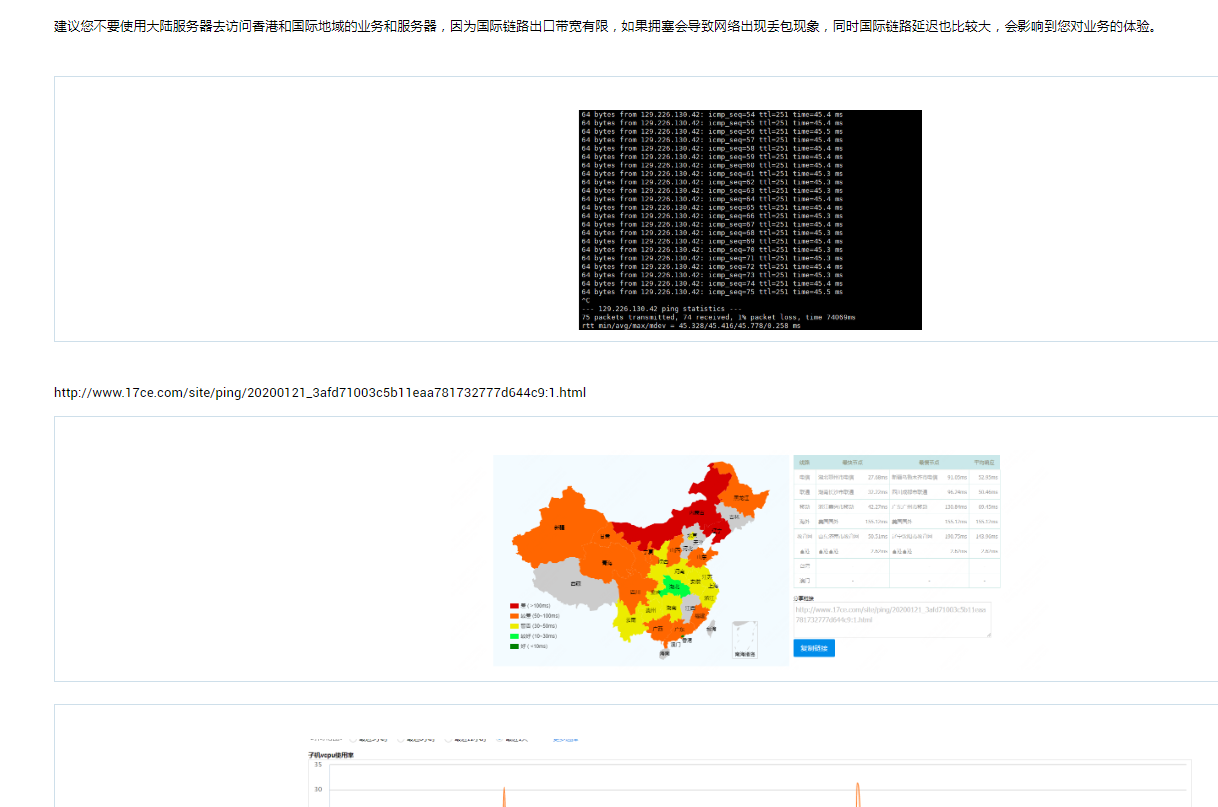Click the 平均响应 column header in the table

point(985,463)
